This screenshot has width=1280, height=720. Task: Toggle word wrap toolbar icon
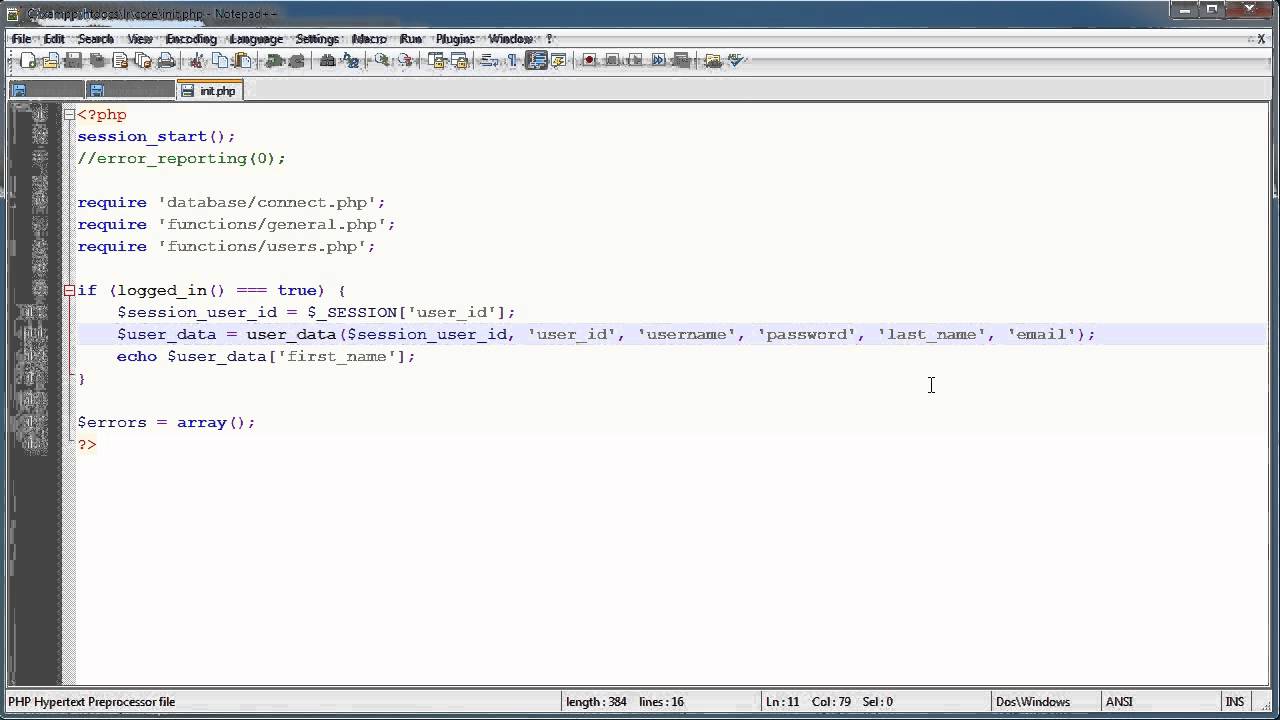[488, 61]
